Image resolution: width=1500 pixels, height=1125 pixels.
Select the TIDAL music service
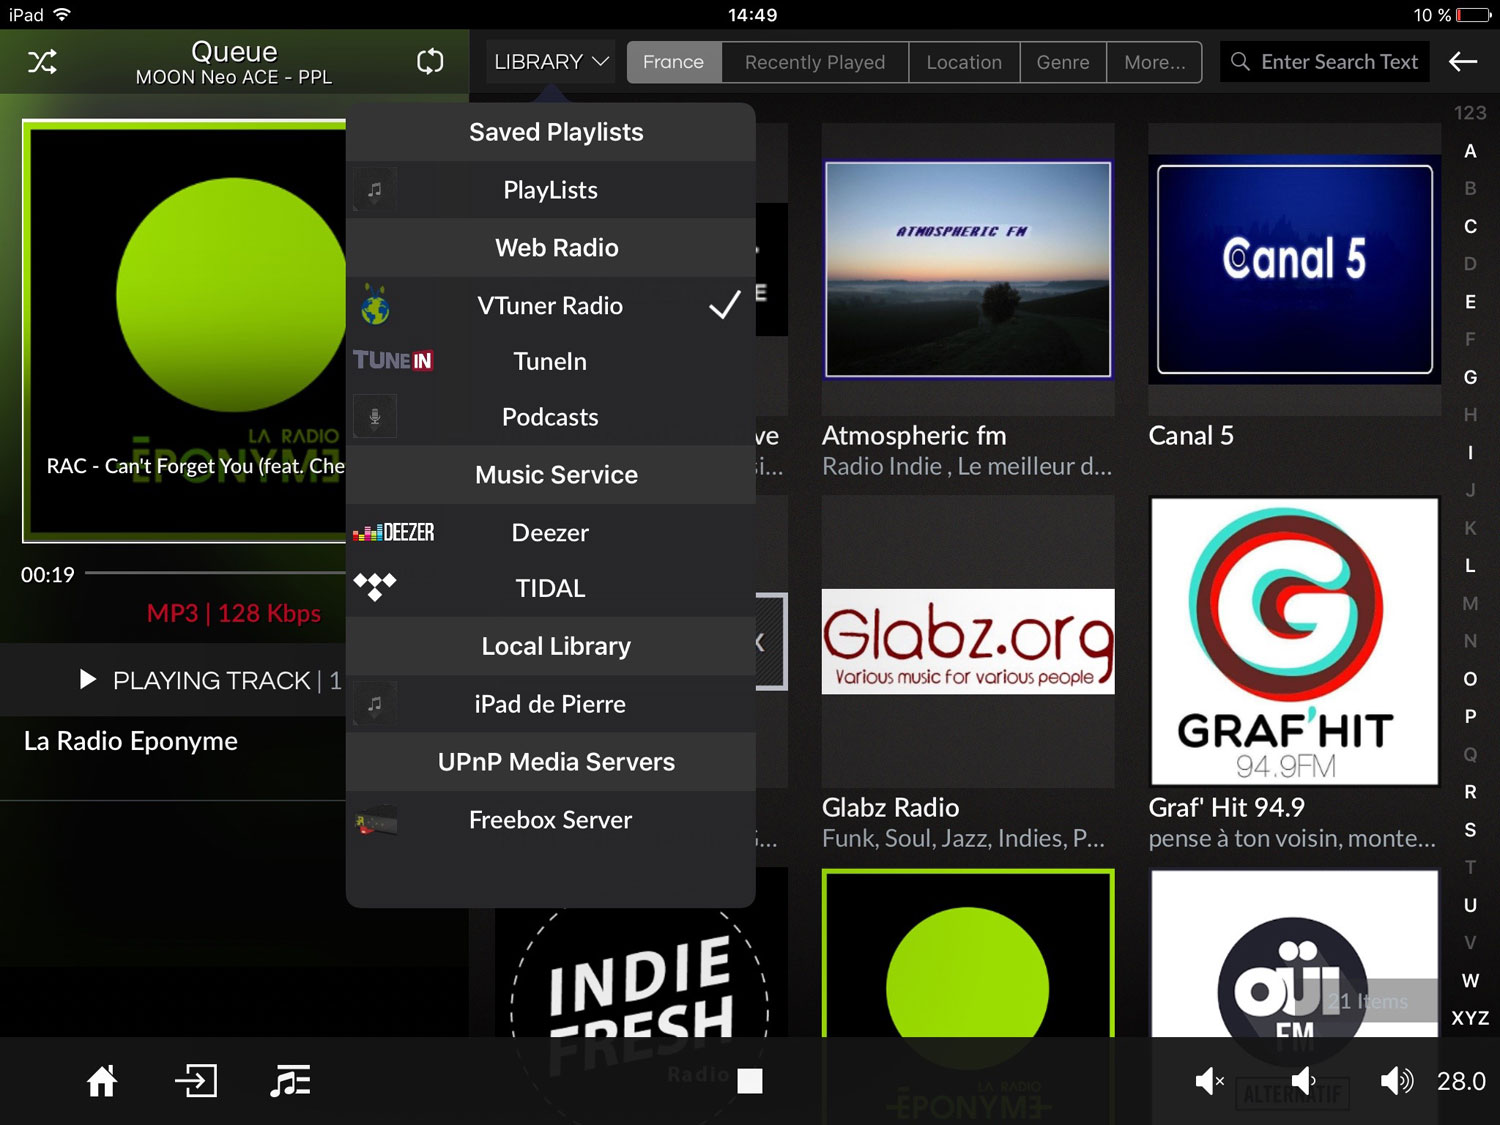pyautogui.click(x=550, y=588)
